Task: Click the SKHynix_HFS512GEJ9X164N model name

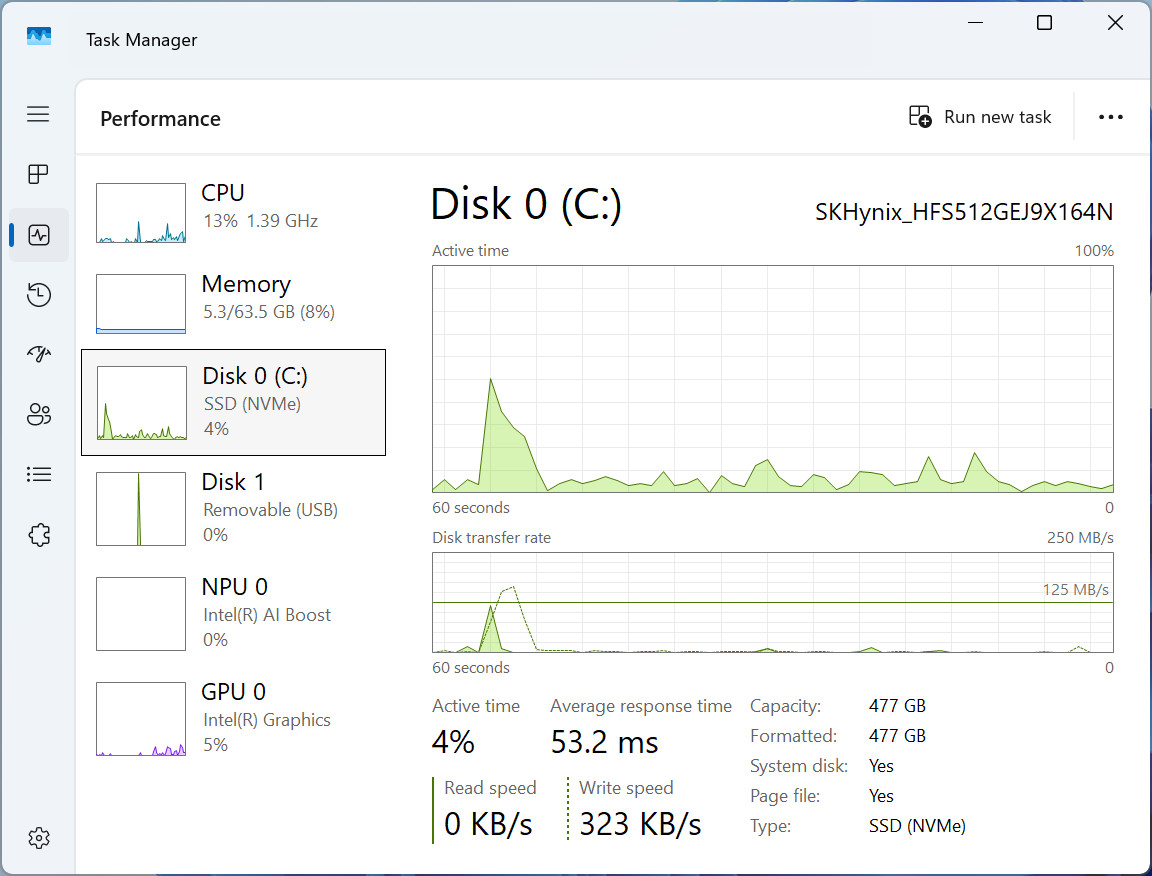Action: [x=964, y=212]
